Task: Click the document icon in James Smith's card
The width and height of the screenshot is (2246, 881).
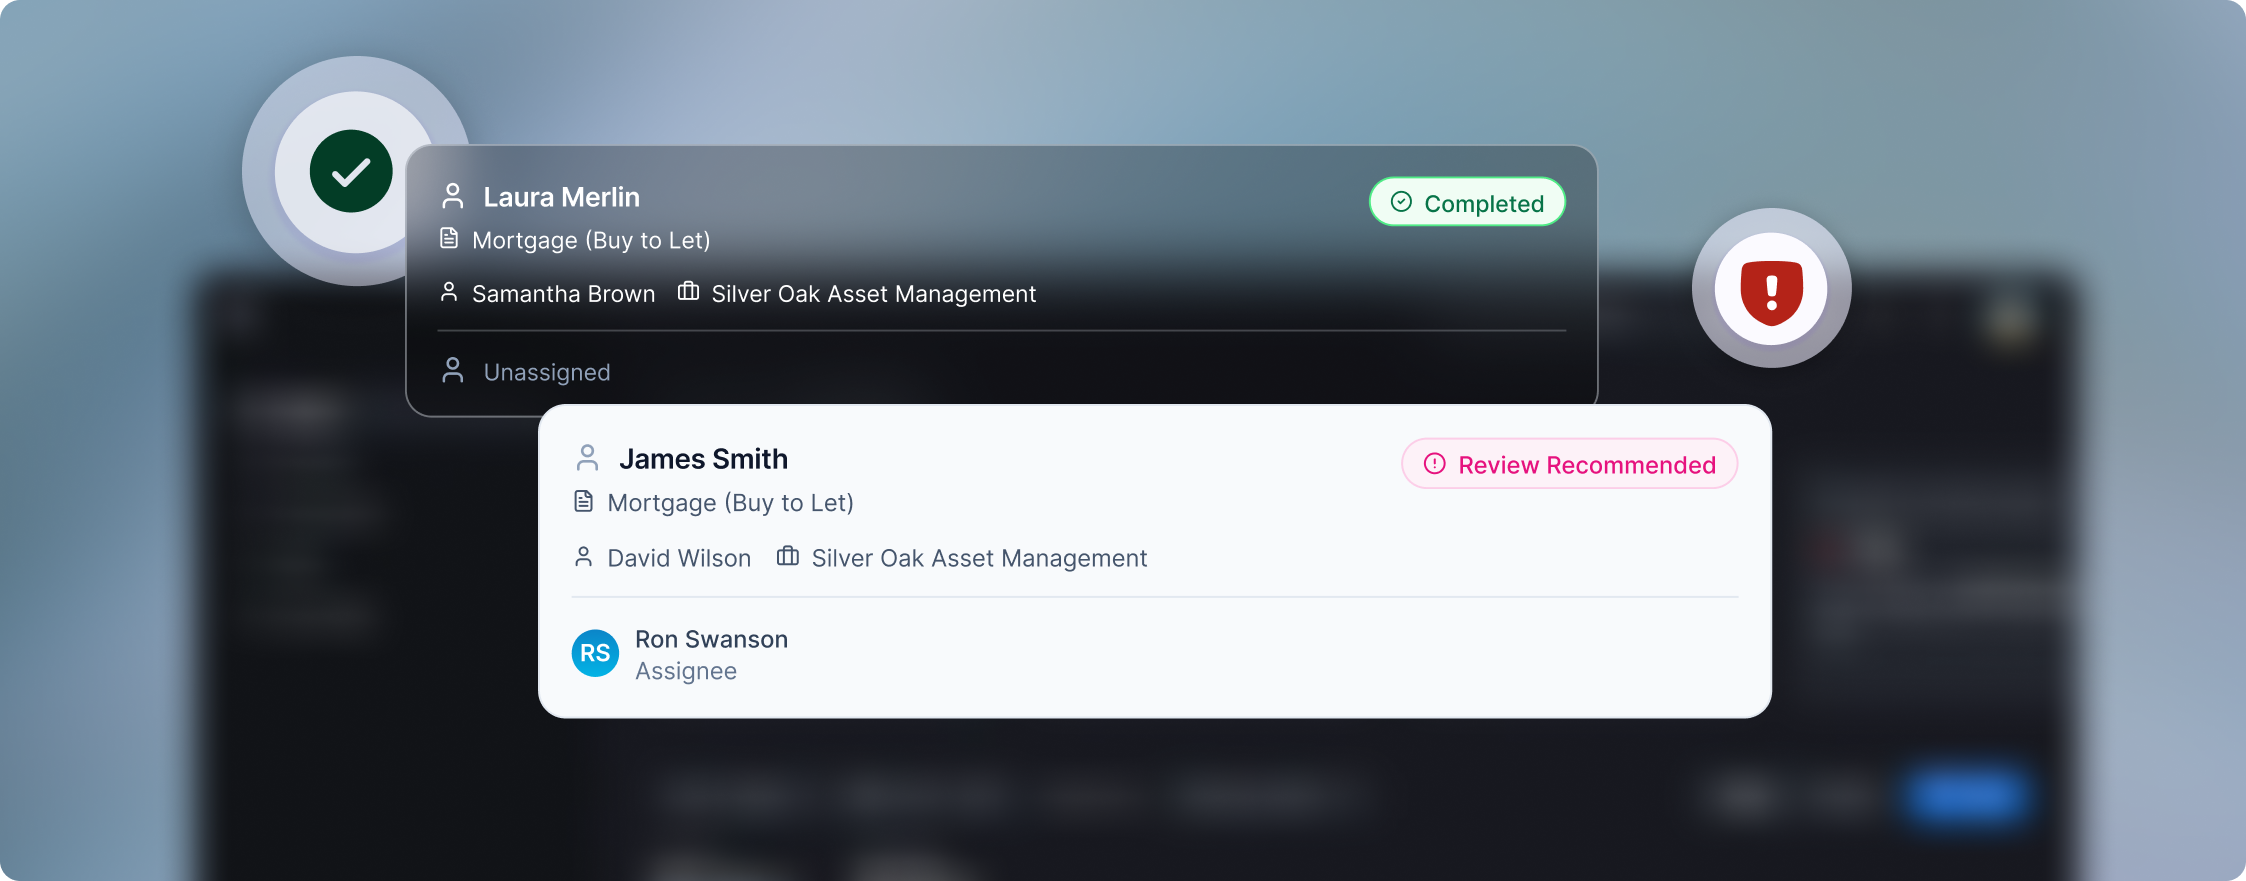Action: point(584,501)
